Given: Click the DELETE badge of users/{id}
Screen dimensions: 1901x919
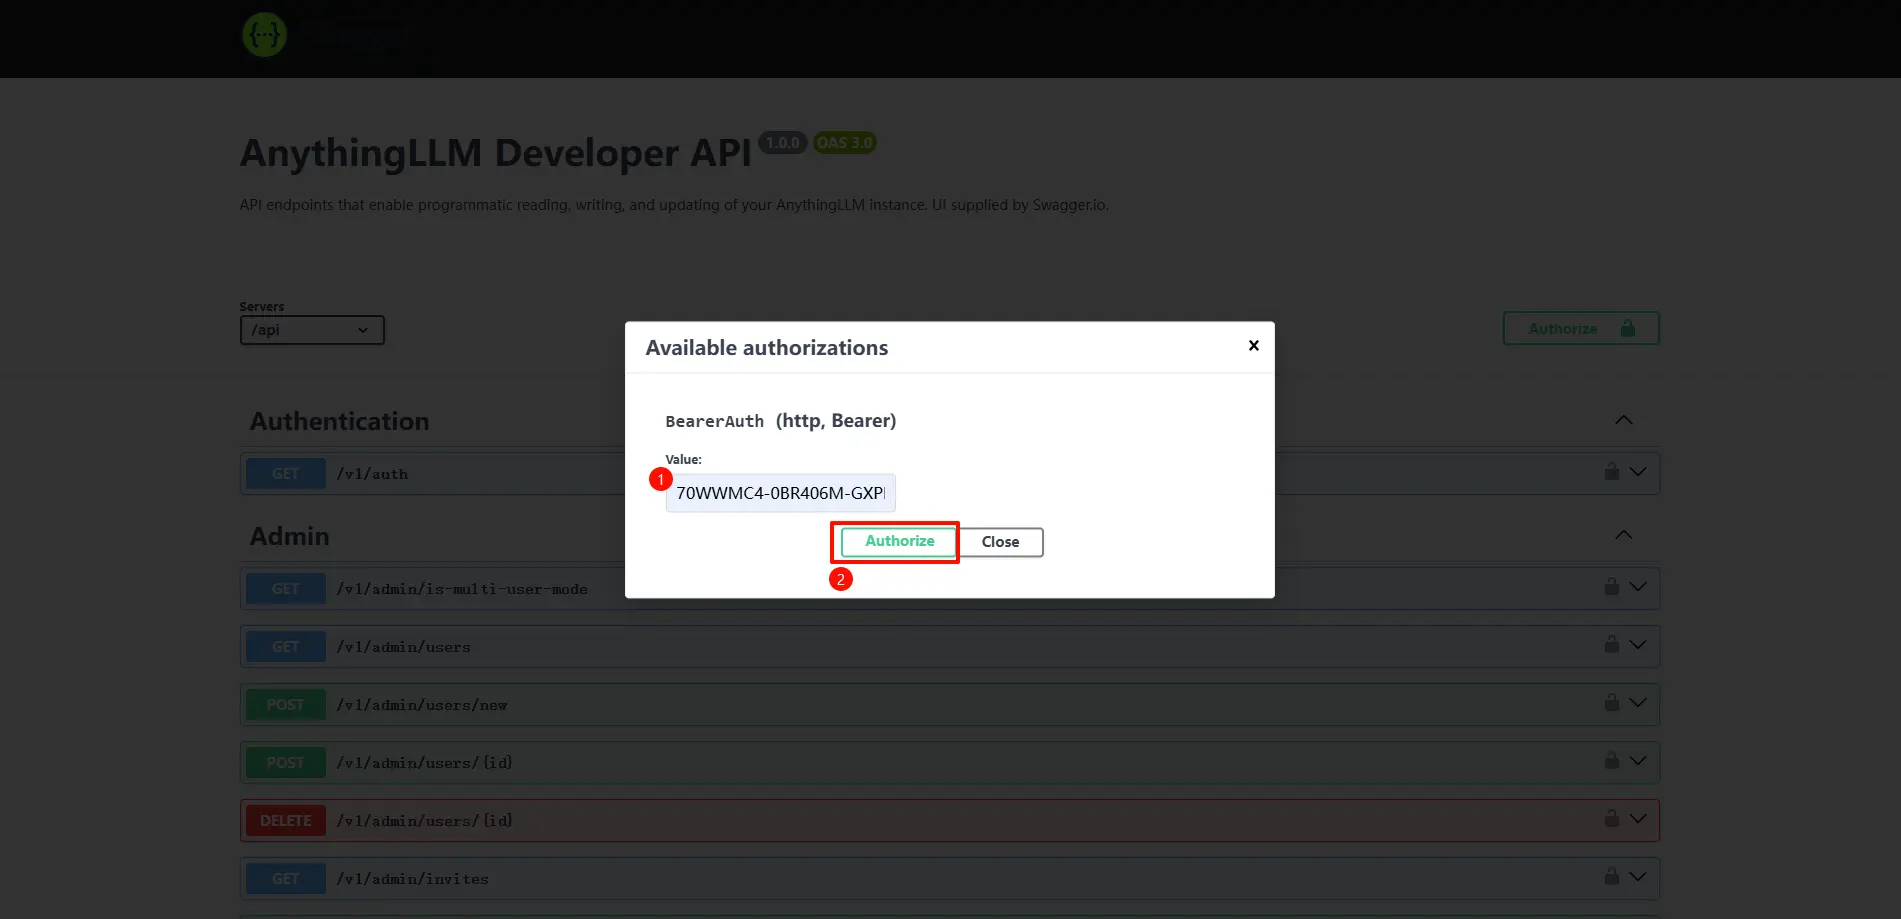Looking at the screenshot, I should tap(286, 821).
